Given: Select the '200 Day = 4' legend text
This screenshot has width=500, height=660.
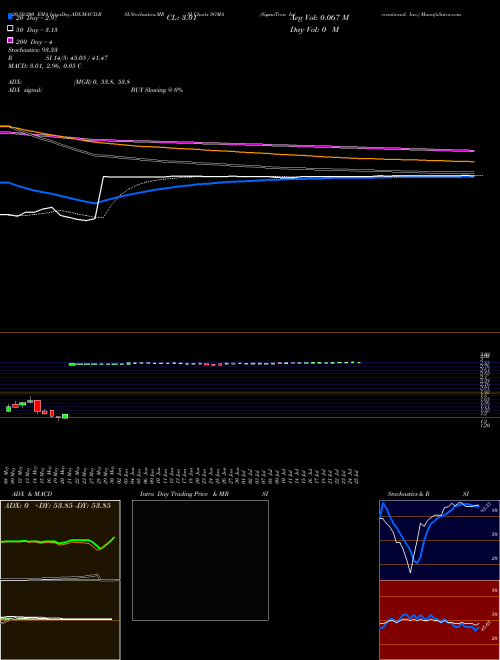Looking at the screenshot, I should point(34,42).
